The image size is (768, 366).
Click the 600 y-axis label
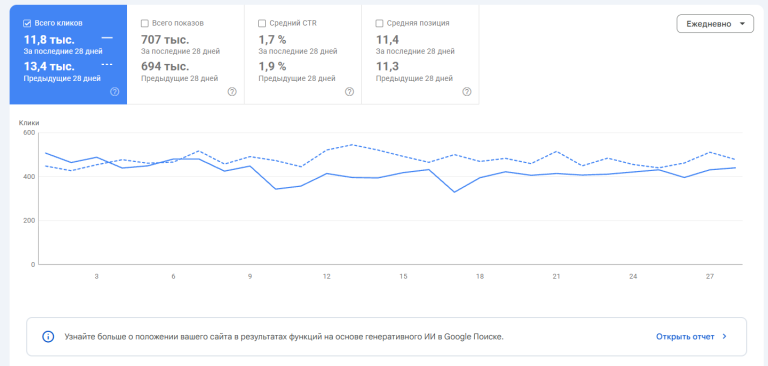tap(30, 133)
